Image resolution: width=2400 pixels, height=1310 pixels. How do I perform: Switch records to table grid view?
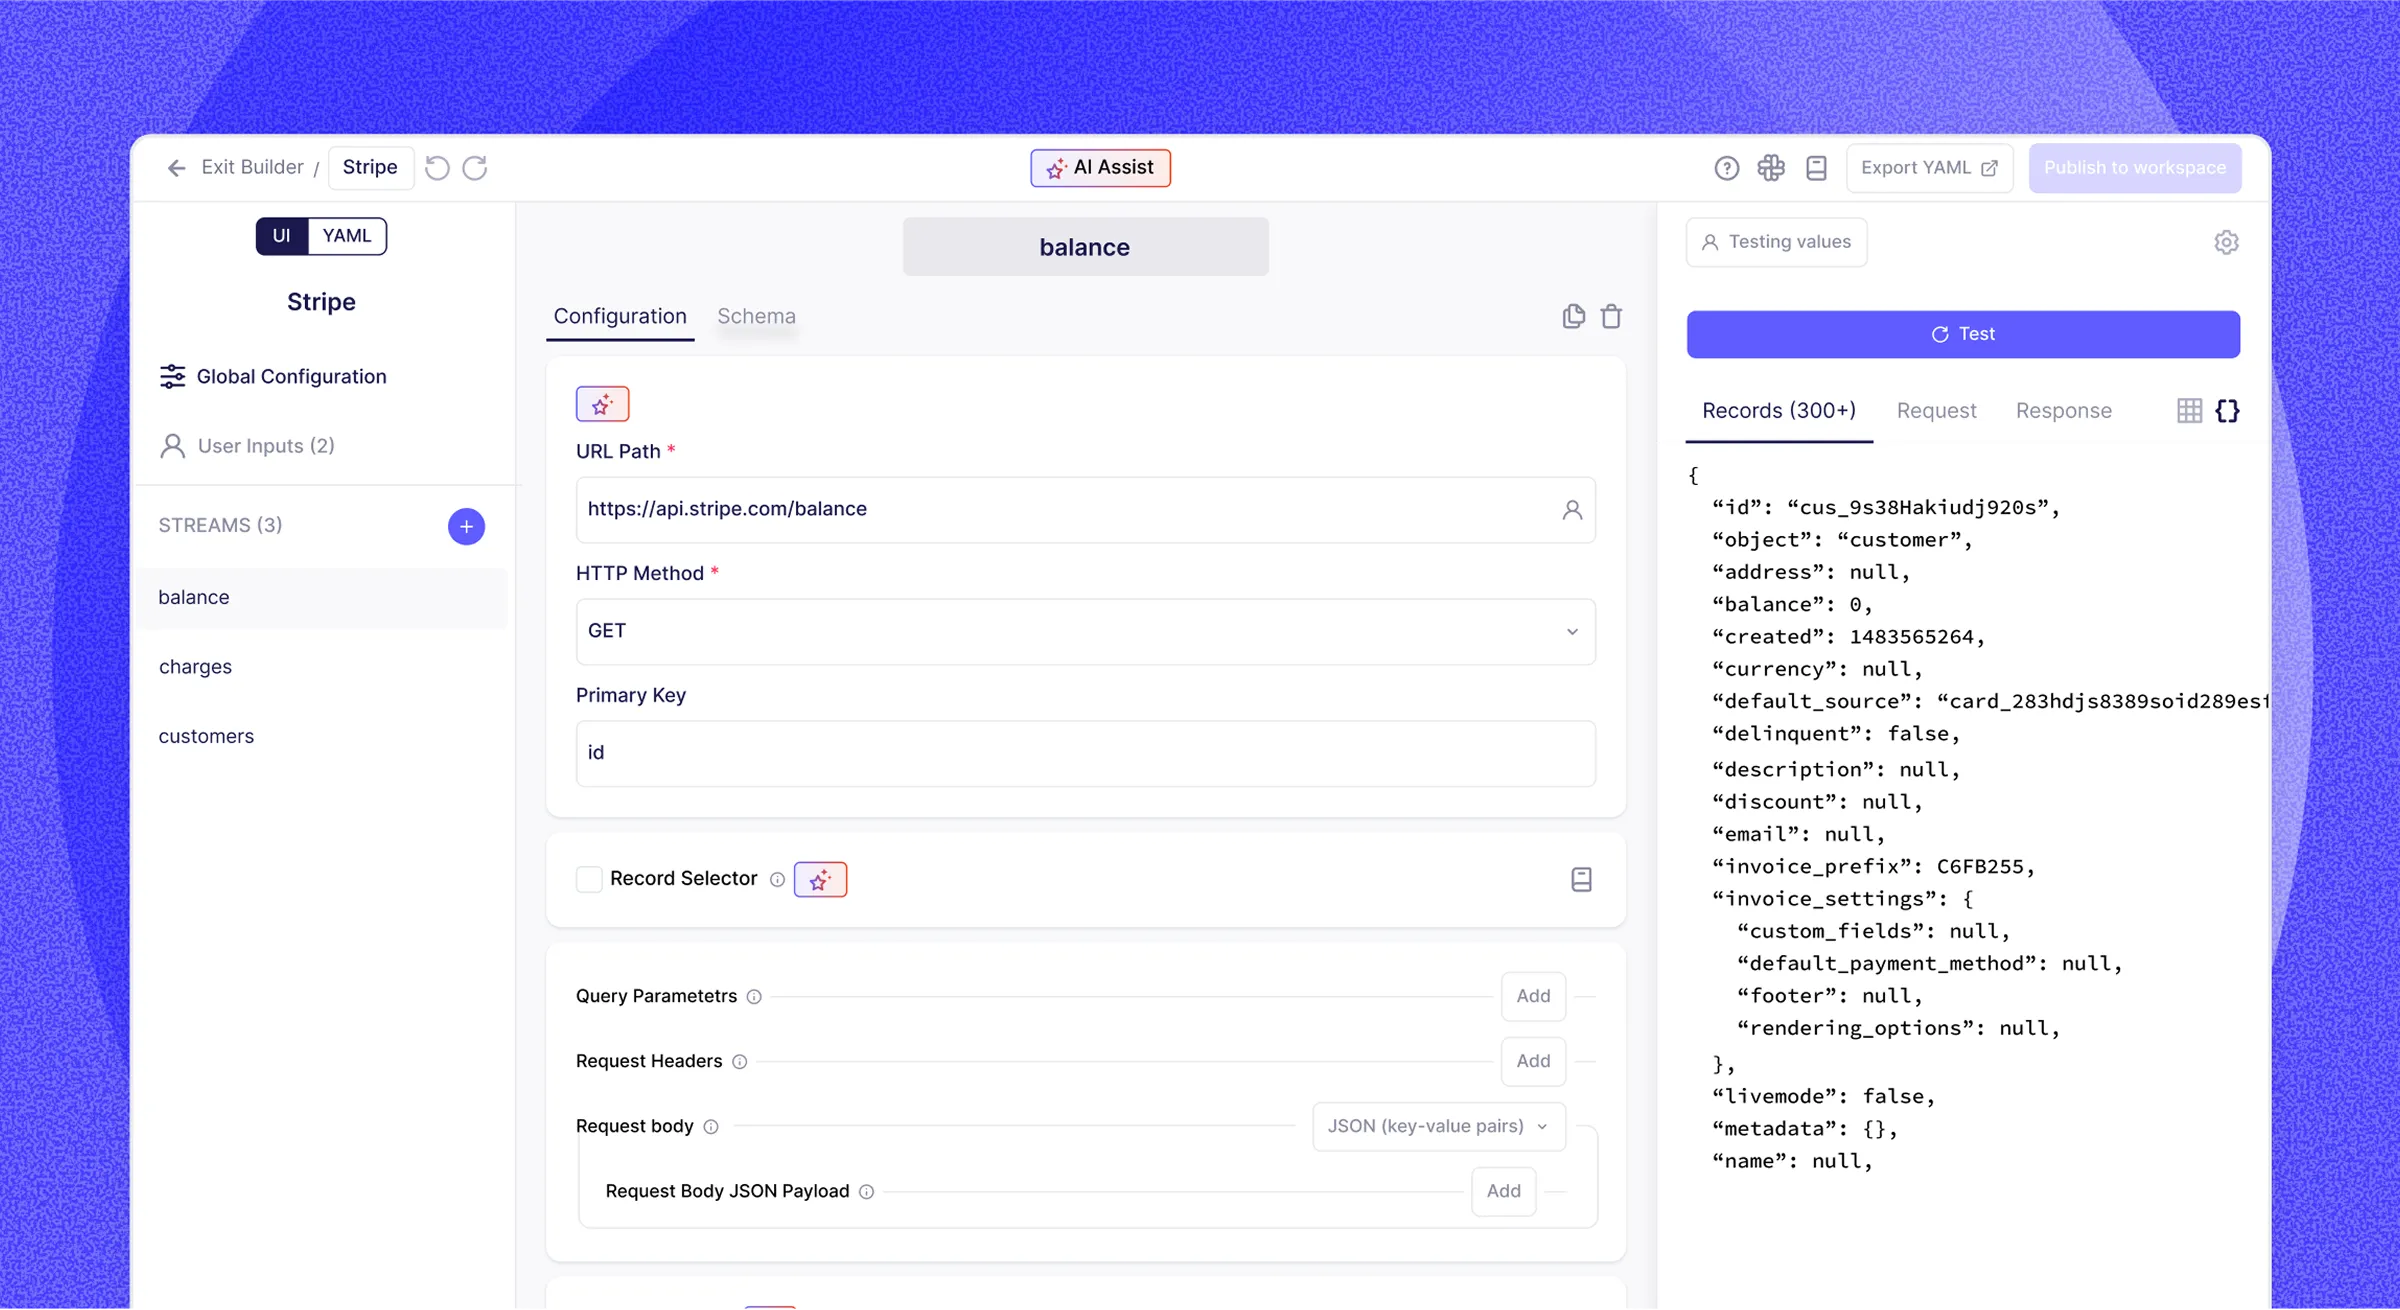(2189, 411)
